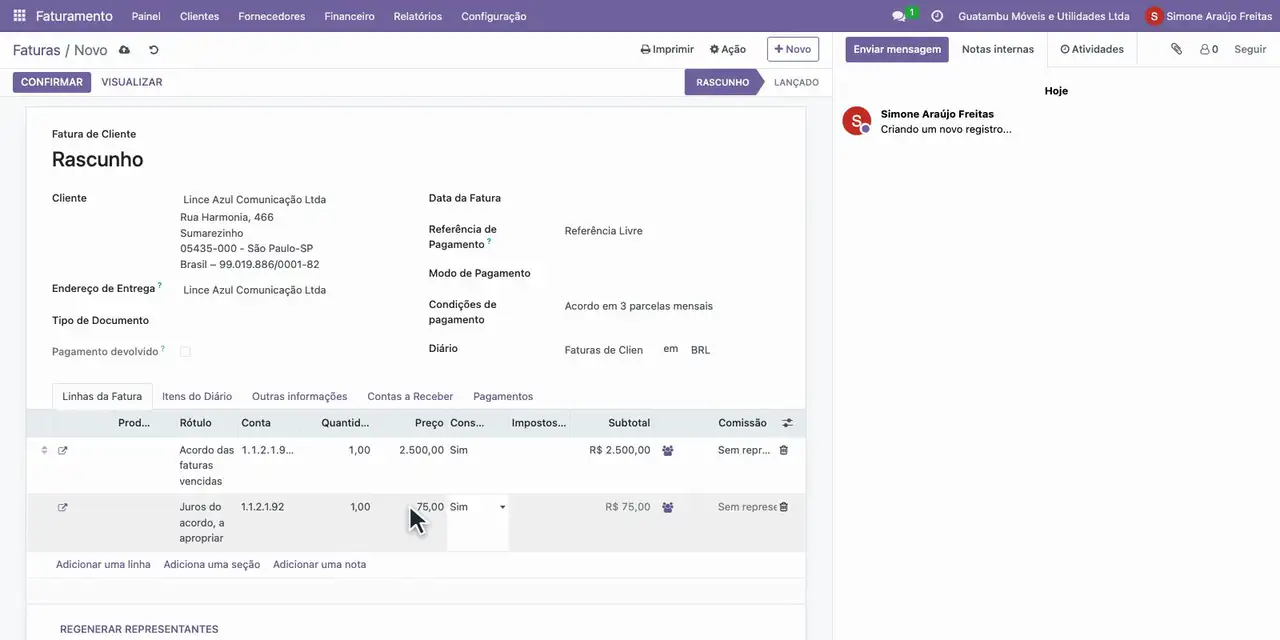1280x640 pixels.
Task: Delete the Acordo das faturas vencidas line
Action: (783, 450)
